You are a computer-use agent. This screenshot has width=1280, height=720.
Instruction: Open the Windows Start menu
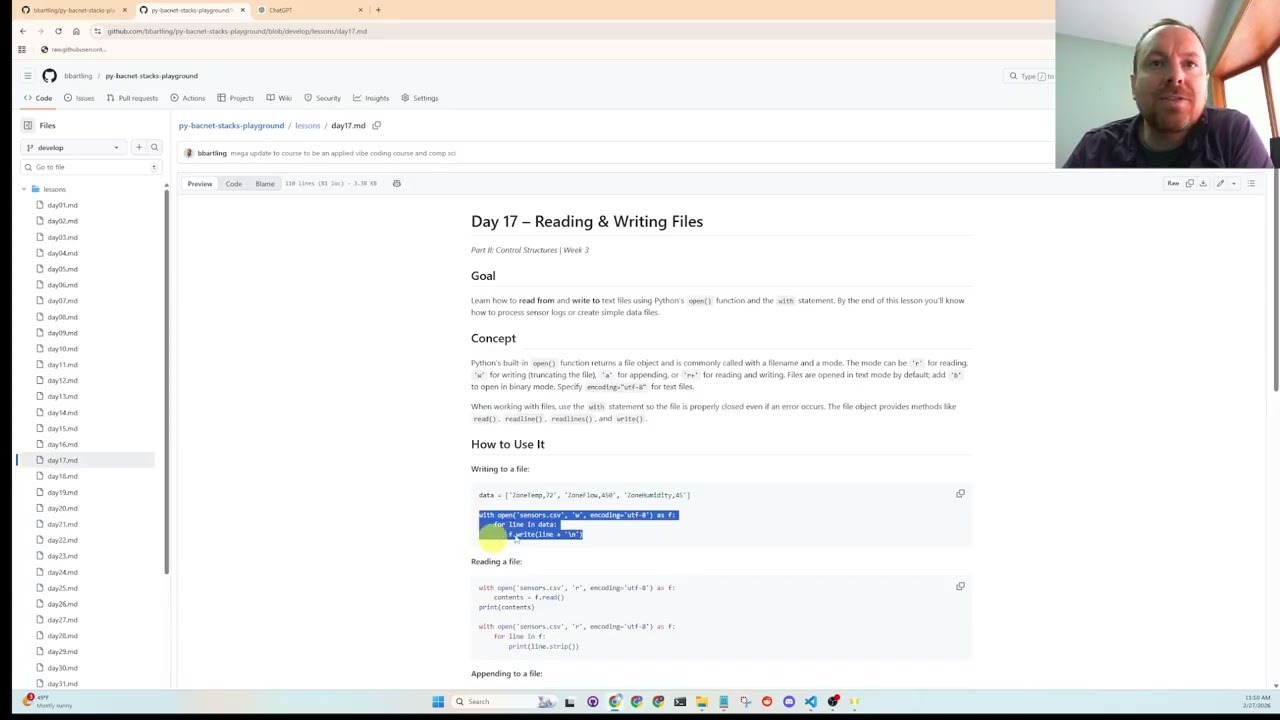pyautogui.click(x=437, y=702)
